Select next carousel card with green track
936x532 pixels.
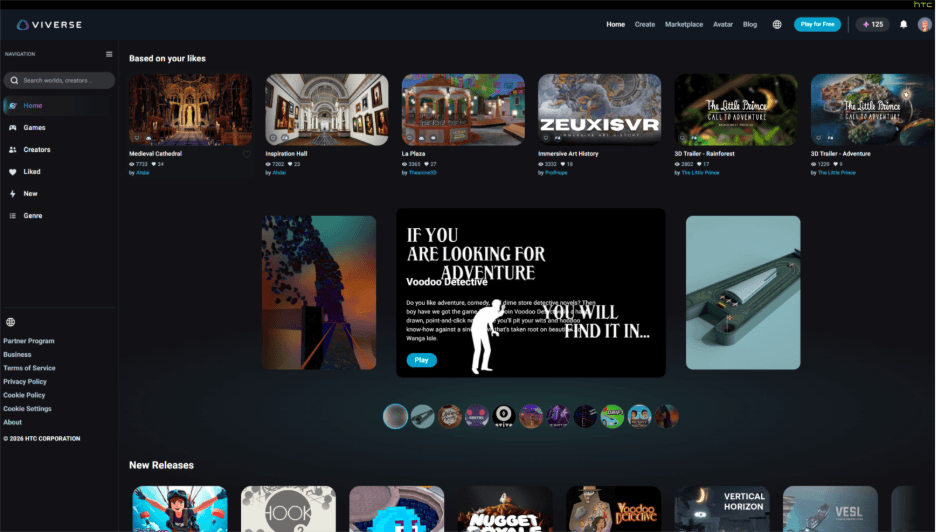tap(743, 293)
